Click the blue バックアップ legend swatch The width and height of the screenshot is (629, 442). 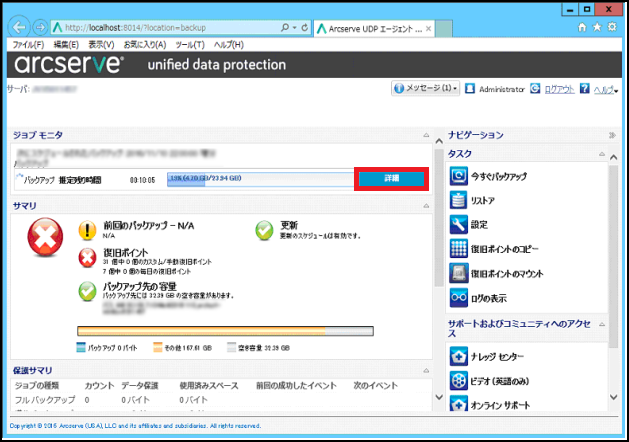tap(81, 347)
